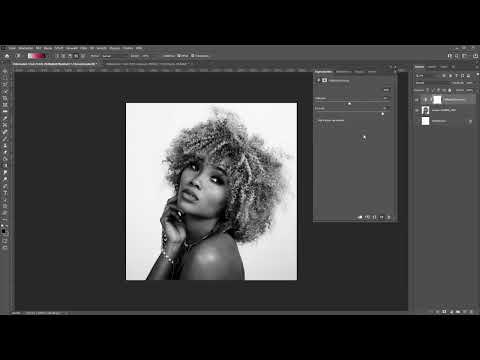
Task: Select the white bottom layer thumbnail
Action: coord(425,121)
